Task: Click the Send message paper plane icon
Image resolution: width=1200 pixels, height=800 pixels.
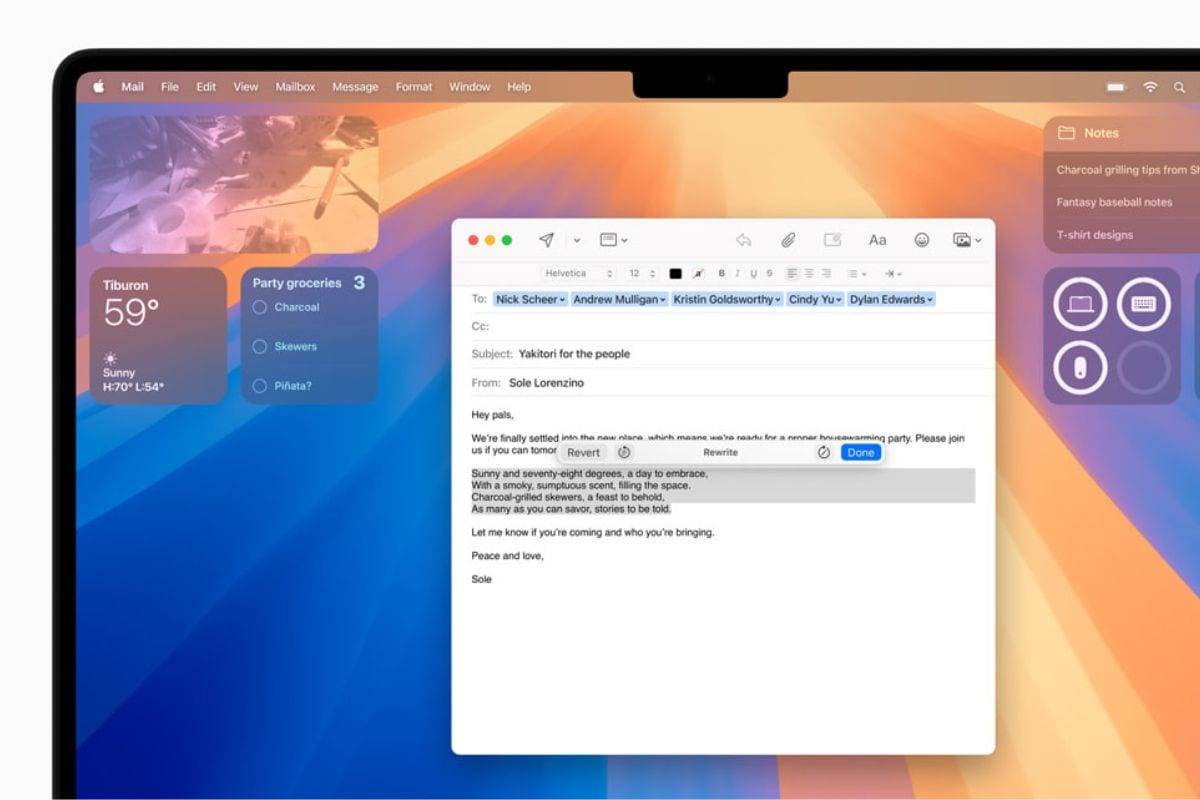Action: pos(546,240)
